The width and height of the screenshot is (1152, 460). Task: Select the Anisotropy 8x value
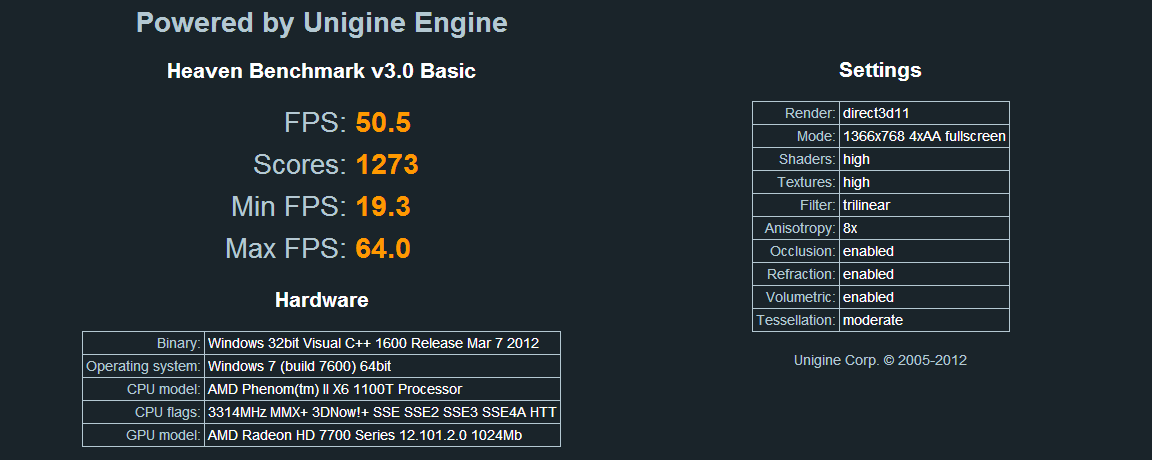tap(850, 228)
